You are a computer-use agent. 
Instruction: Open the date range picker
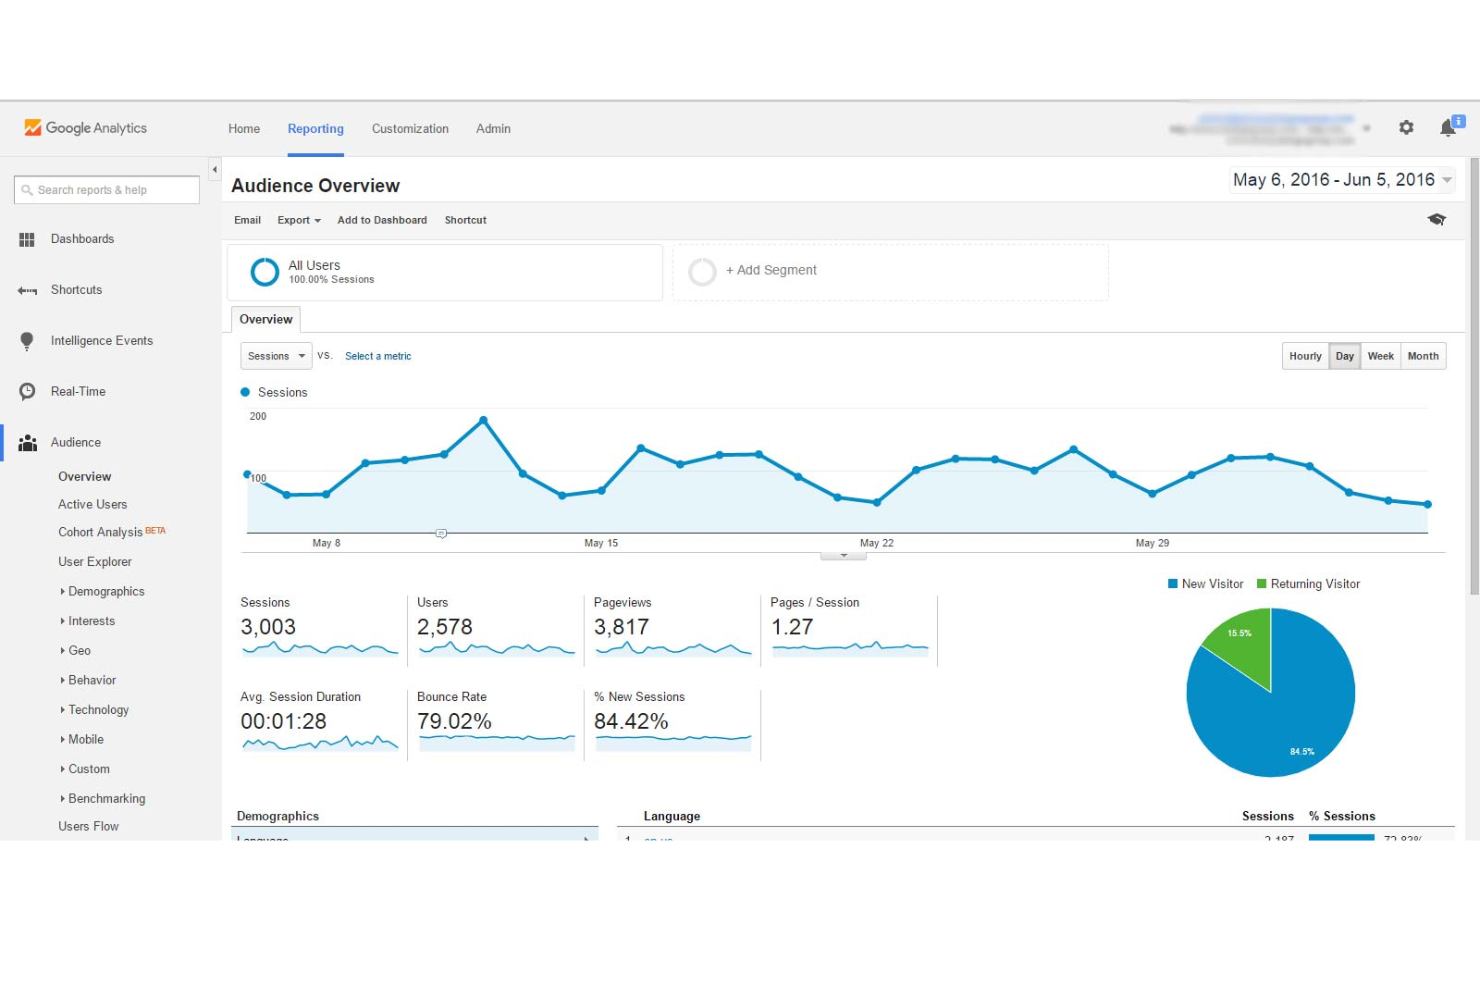tap(1342, 180)
